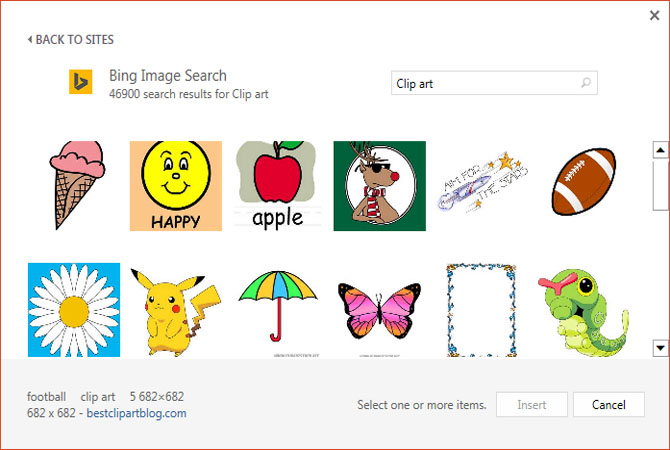Screen dimensions: 670x450
Task: Choose the red apple clip art
Action: coord(278,185)
